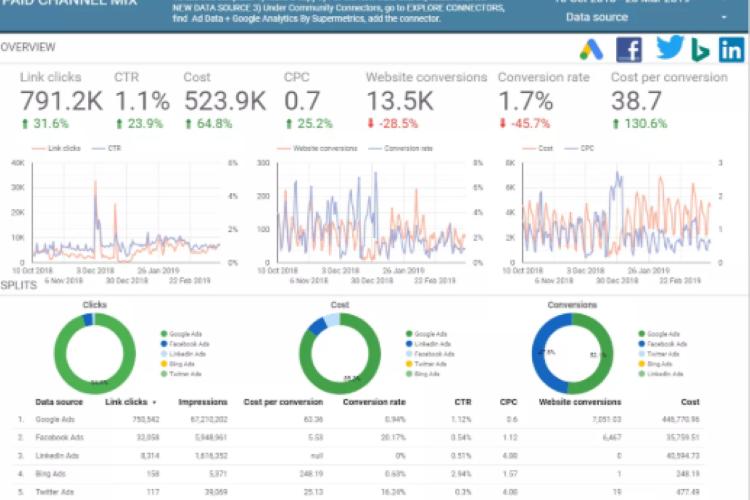Click Facebook Ads legend entry in Clicks chart
750x500 pixels.
point(185,344)
